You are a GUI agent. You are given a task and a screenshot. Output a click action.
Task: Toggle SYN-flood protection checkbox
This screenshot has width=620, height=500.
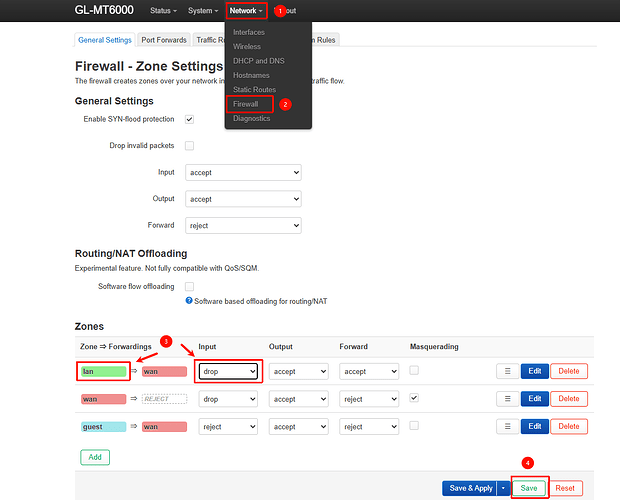190,119
